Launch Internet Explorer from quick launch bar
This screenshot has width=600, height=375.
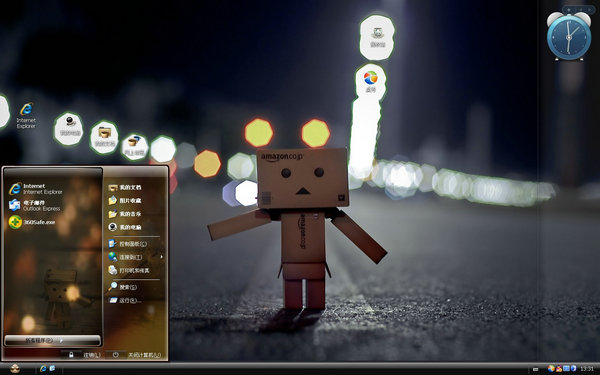click(43, 368)
